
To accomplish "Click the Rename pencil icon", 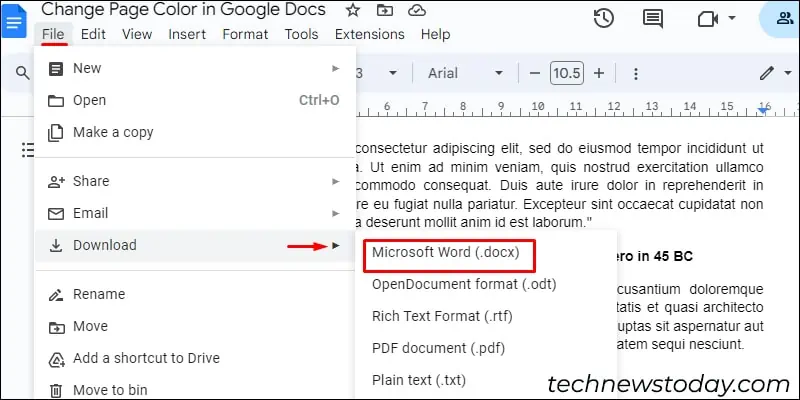I will tap(56, 294).
